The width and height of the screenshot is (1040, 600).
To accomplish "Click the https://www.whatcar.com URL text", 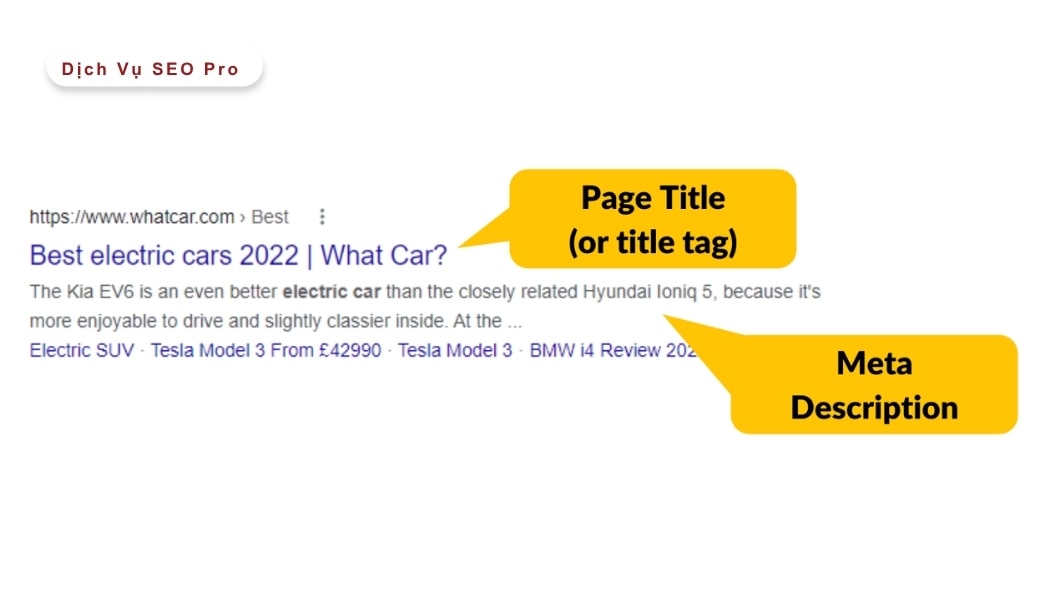I will [132, 217].
